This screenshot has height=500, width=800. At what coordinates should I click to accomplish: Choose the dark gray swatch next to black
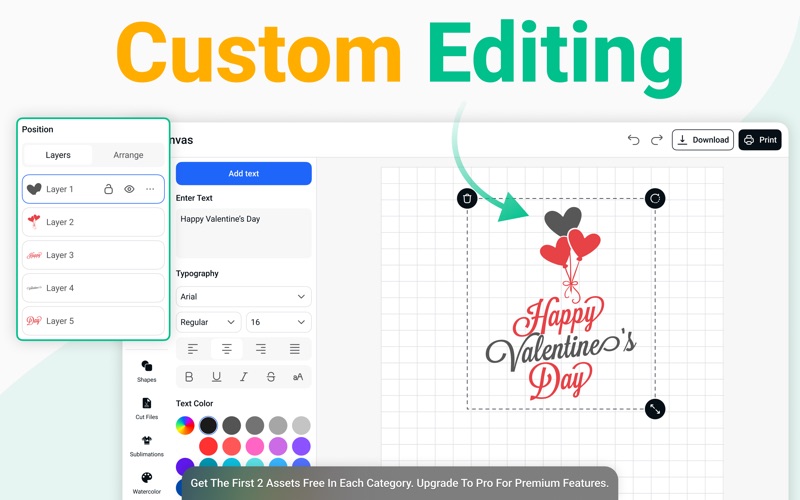click(232, 425)
